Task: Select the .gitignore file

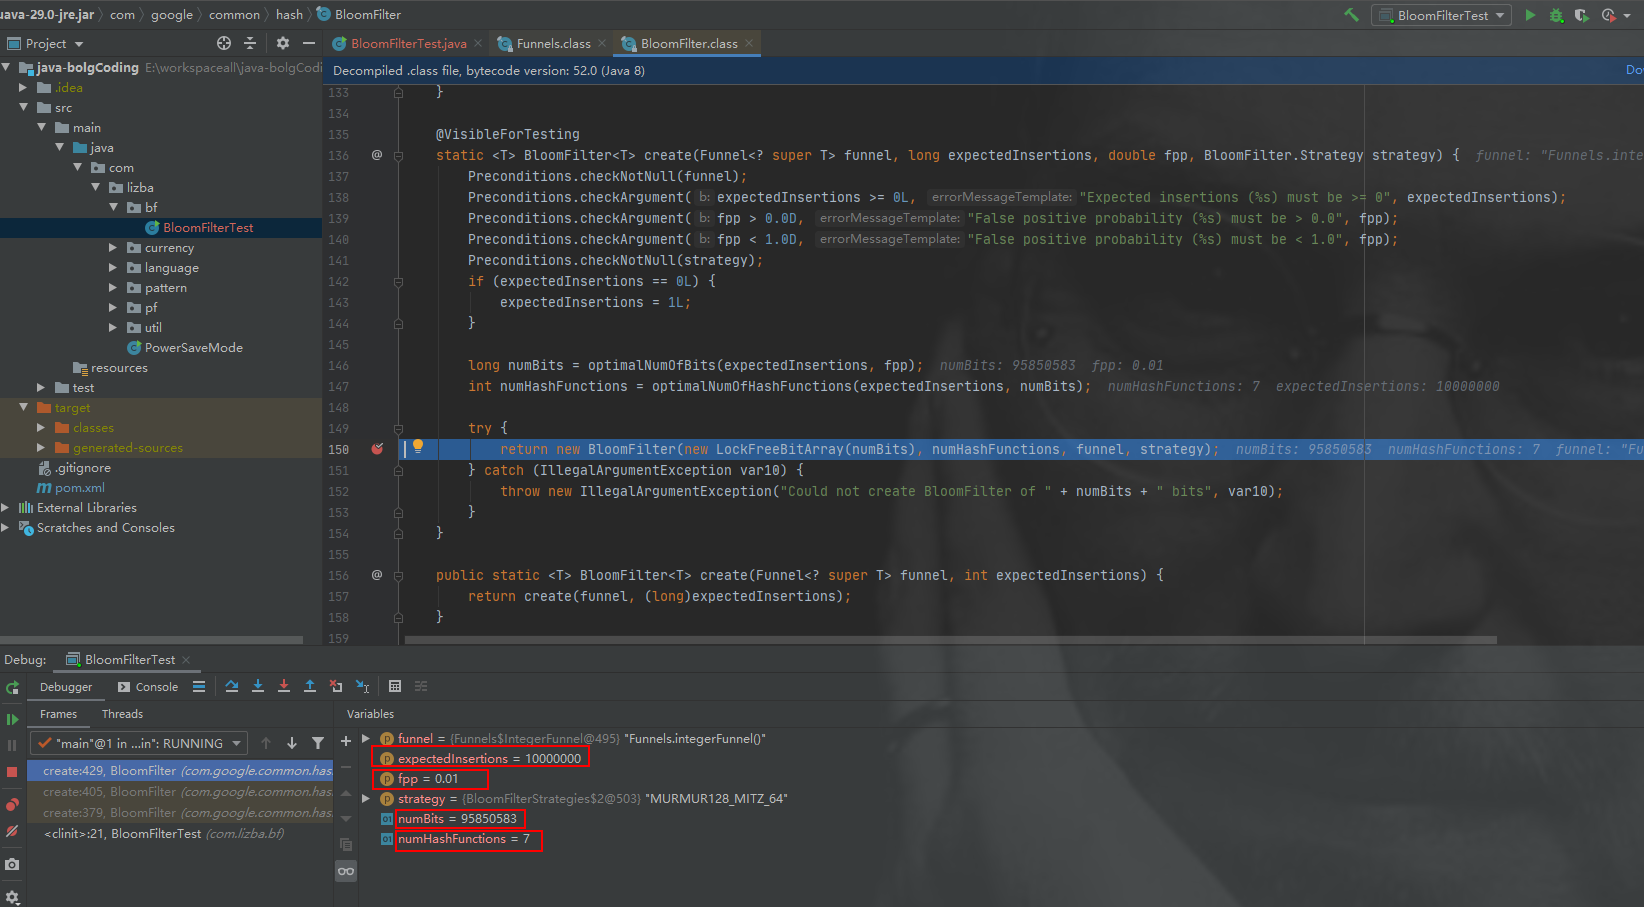Action: point(82,468)
